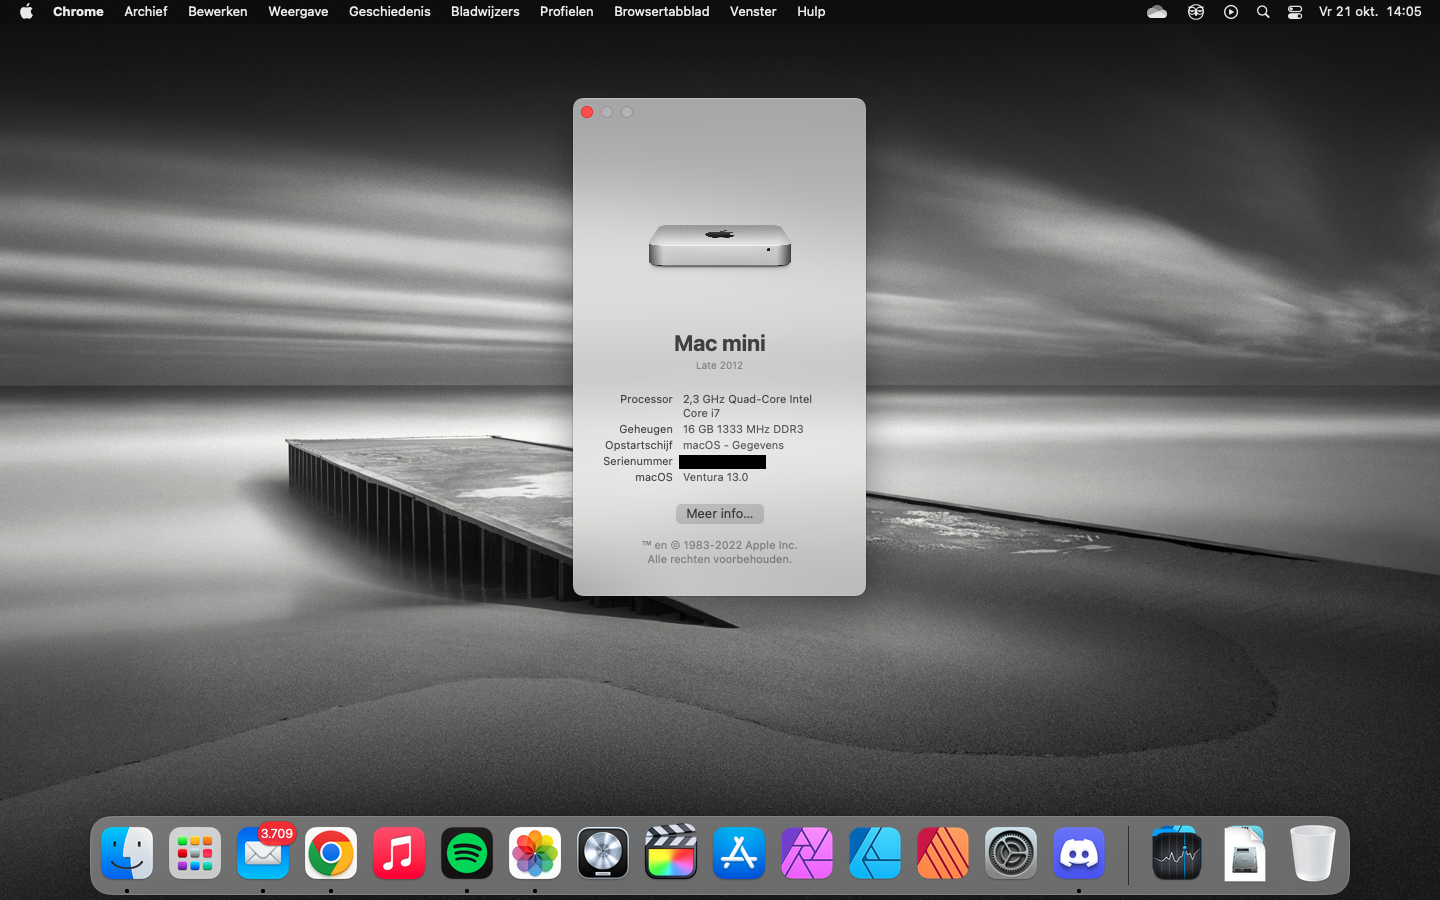Open Final Cut Pro in dock
The height and width of the screenshot is (900, 1440).
click(671, 853)
